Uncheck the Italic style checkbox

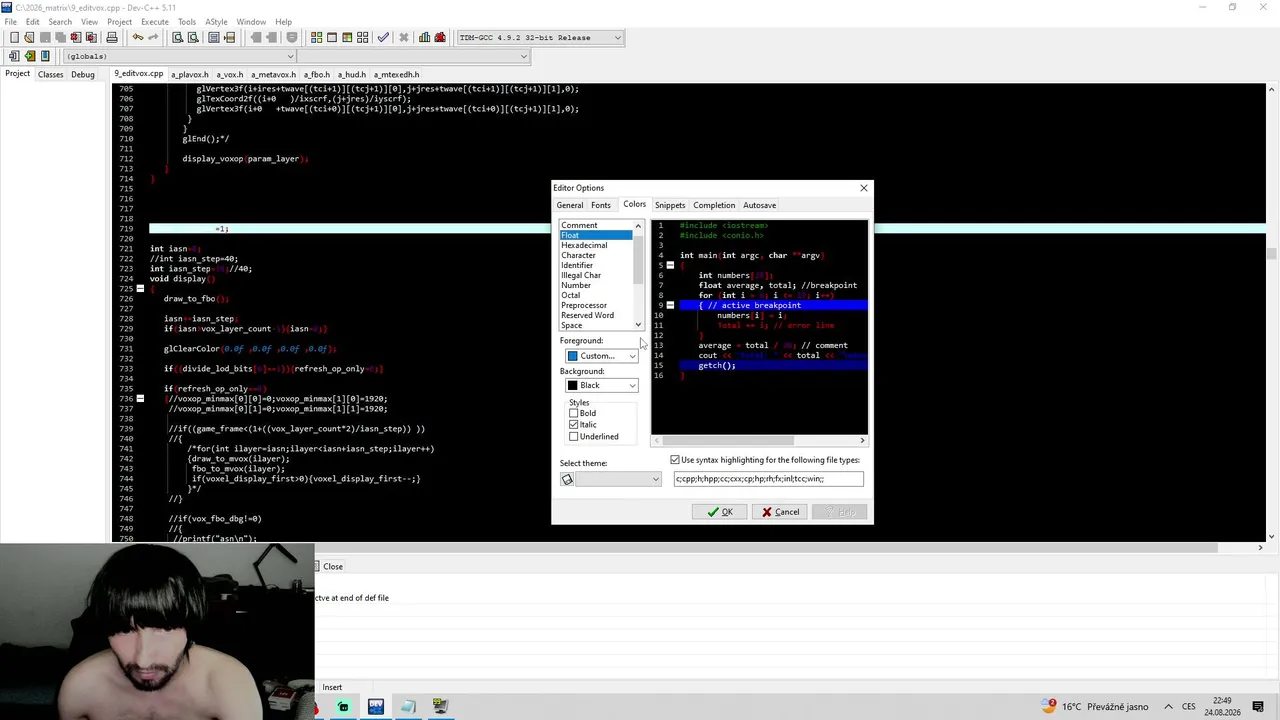point(573,425)
